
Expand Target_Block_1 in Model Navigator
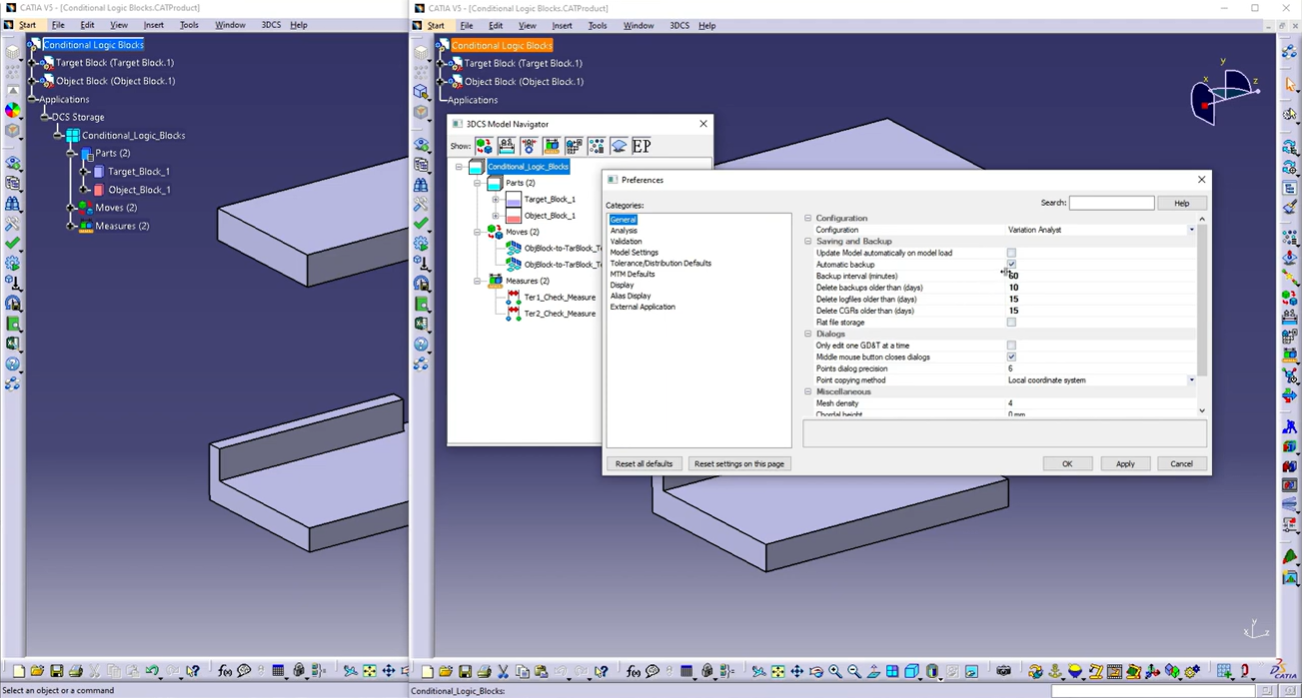[x=496, y=199]
